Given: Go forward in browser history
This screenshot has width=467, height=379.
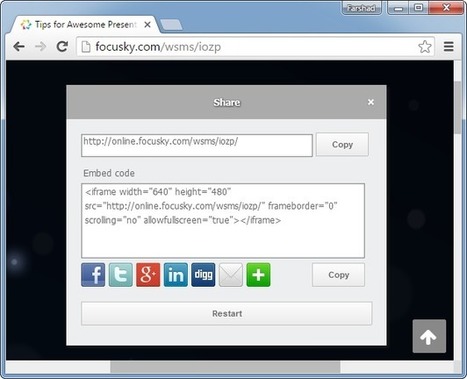Looking at the screenshot, I should 41,47.
